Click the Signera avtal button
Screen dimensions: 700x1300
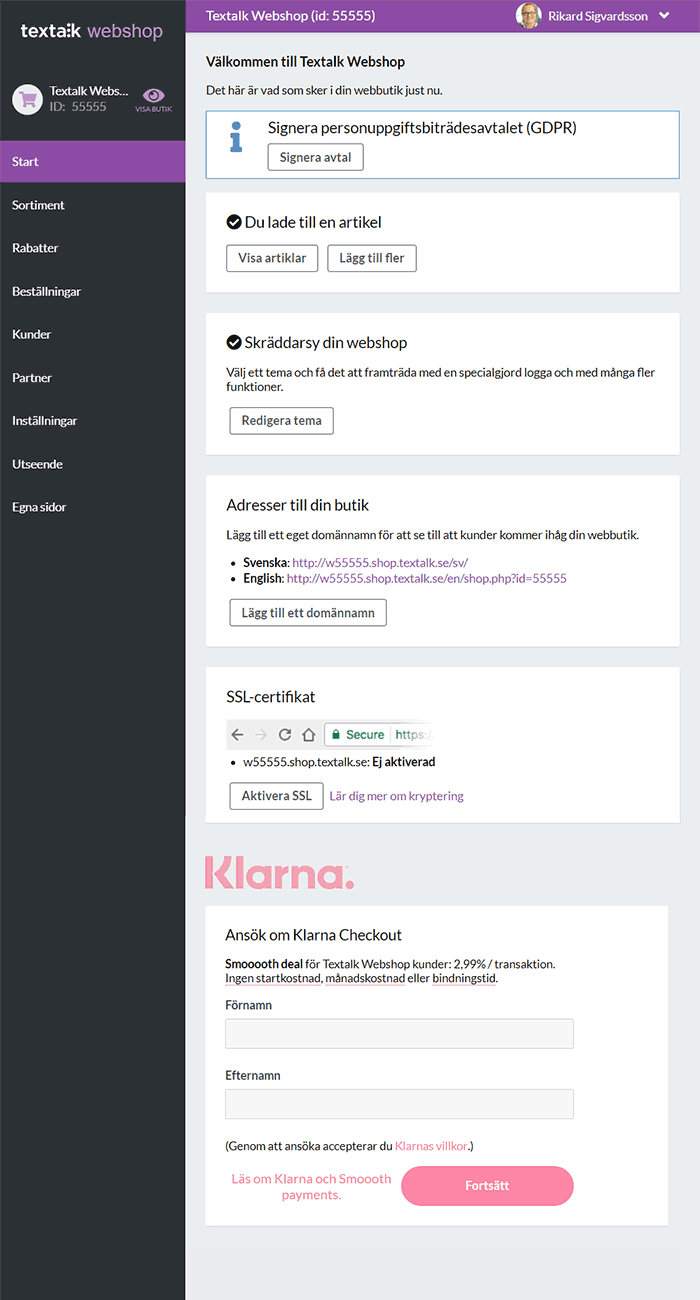click(x=316, y=158)
